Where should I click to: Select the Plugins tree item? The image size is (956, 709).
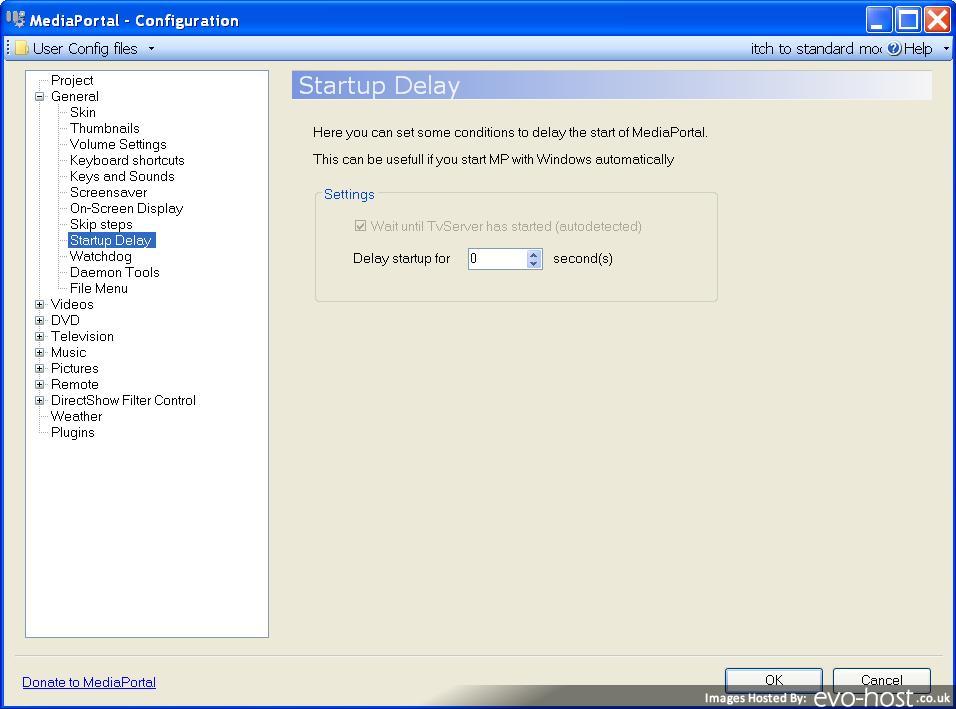pos(73,433)
